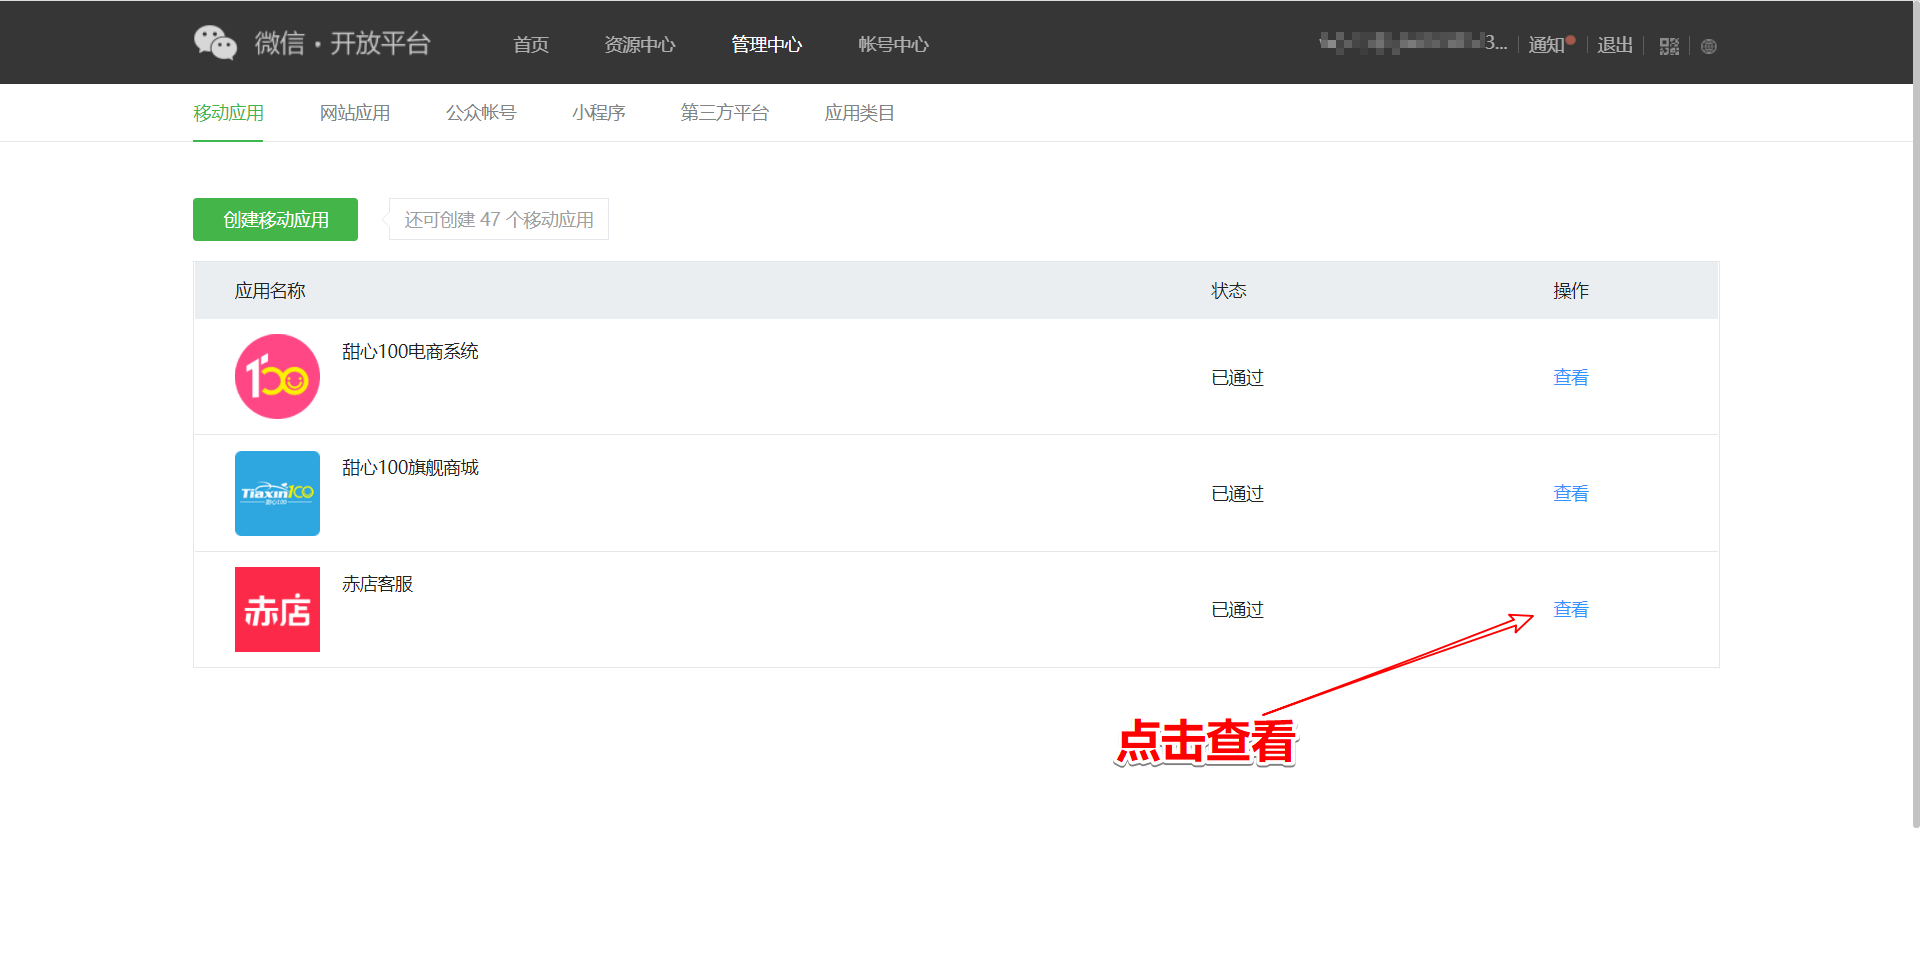Click the 赤店客服 app name

click(x=377, y=583)
